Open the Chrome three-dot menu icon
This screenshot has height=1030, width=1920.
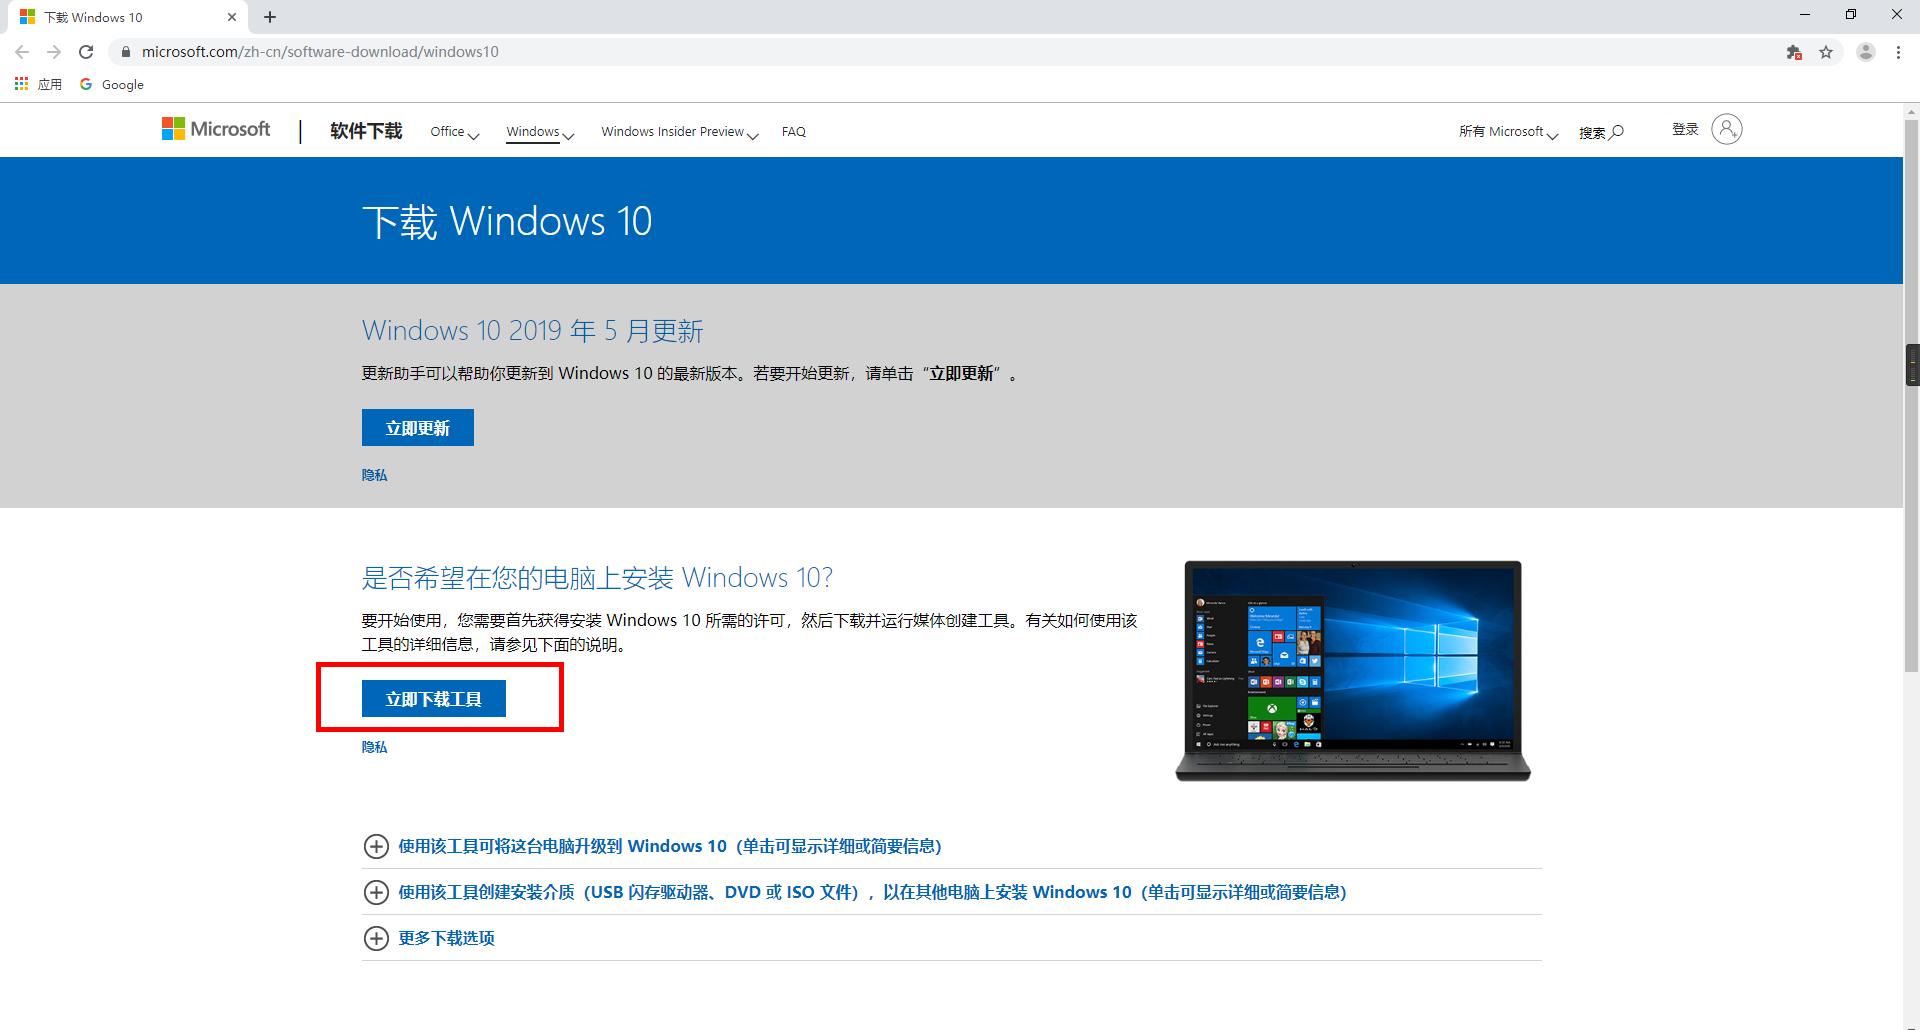(x=1898, y=51)
